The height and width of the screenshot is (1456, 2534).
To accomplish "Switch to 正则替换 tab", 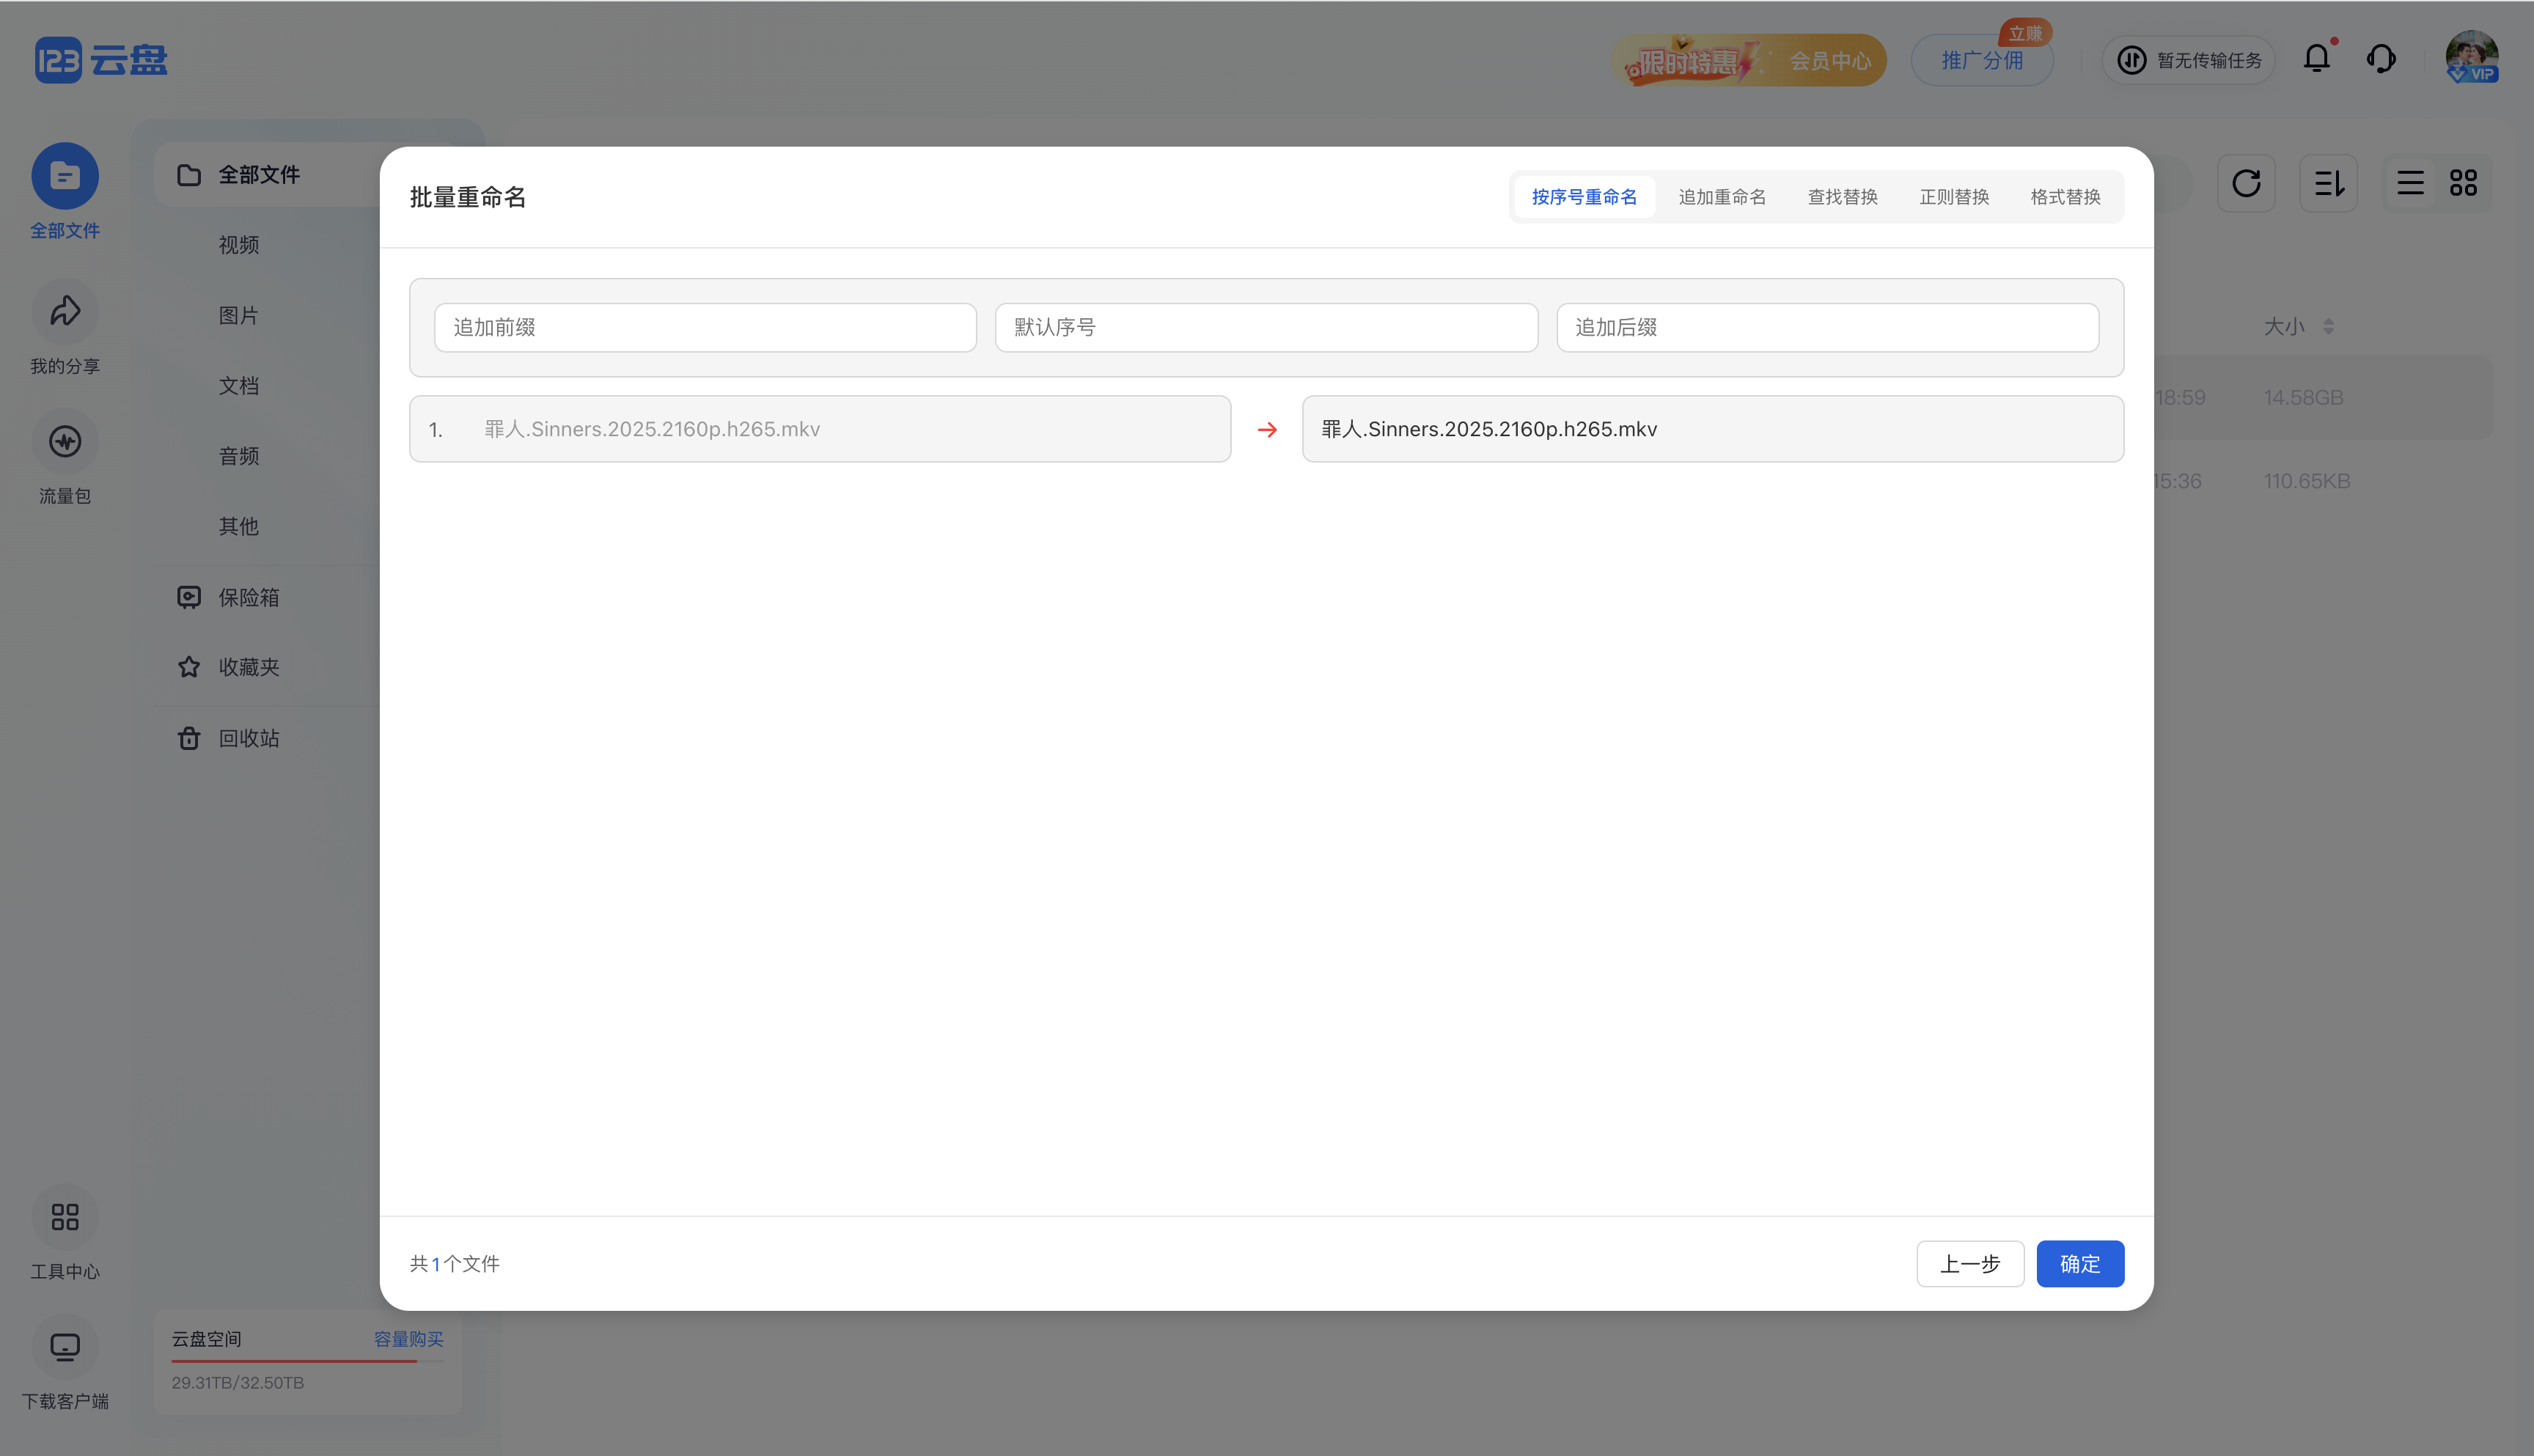I will [x=1953, y=197].
